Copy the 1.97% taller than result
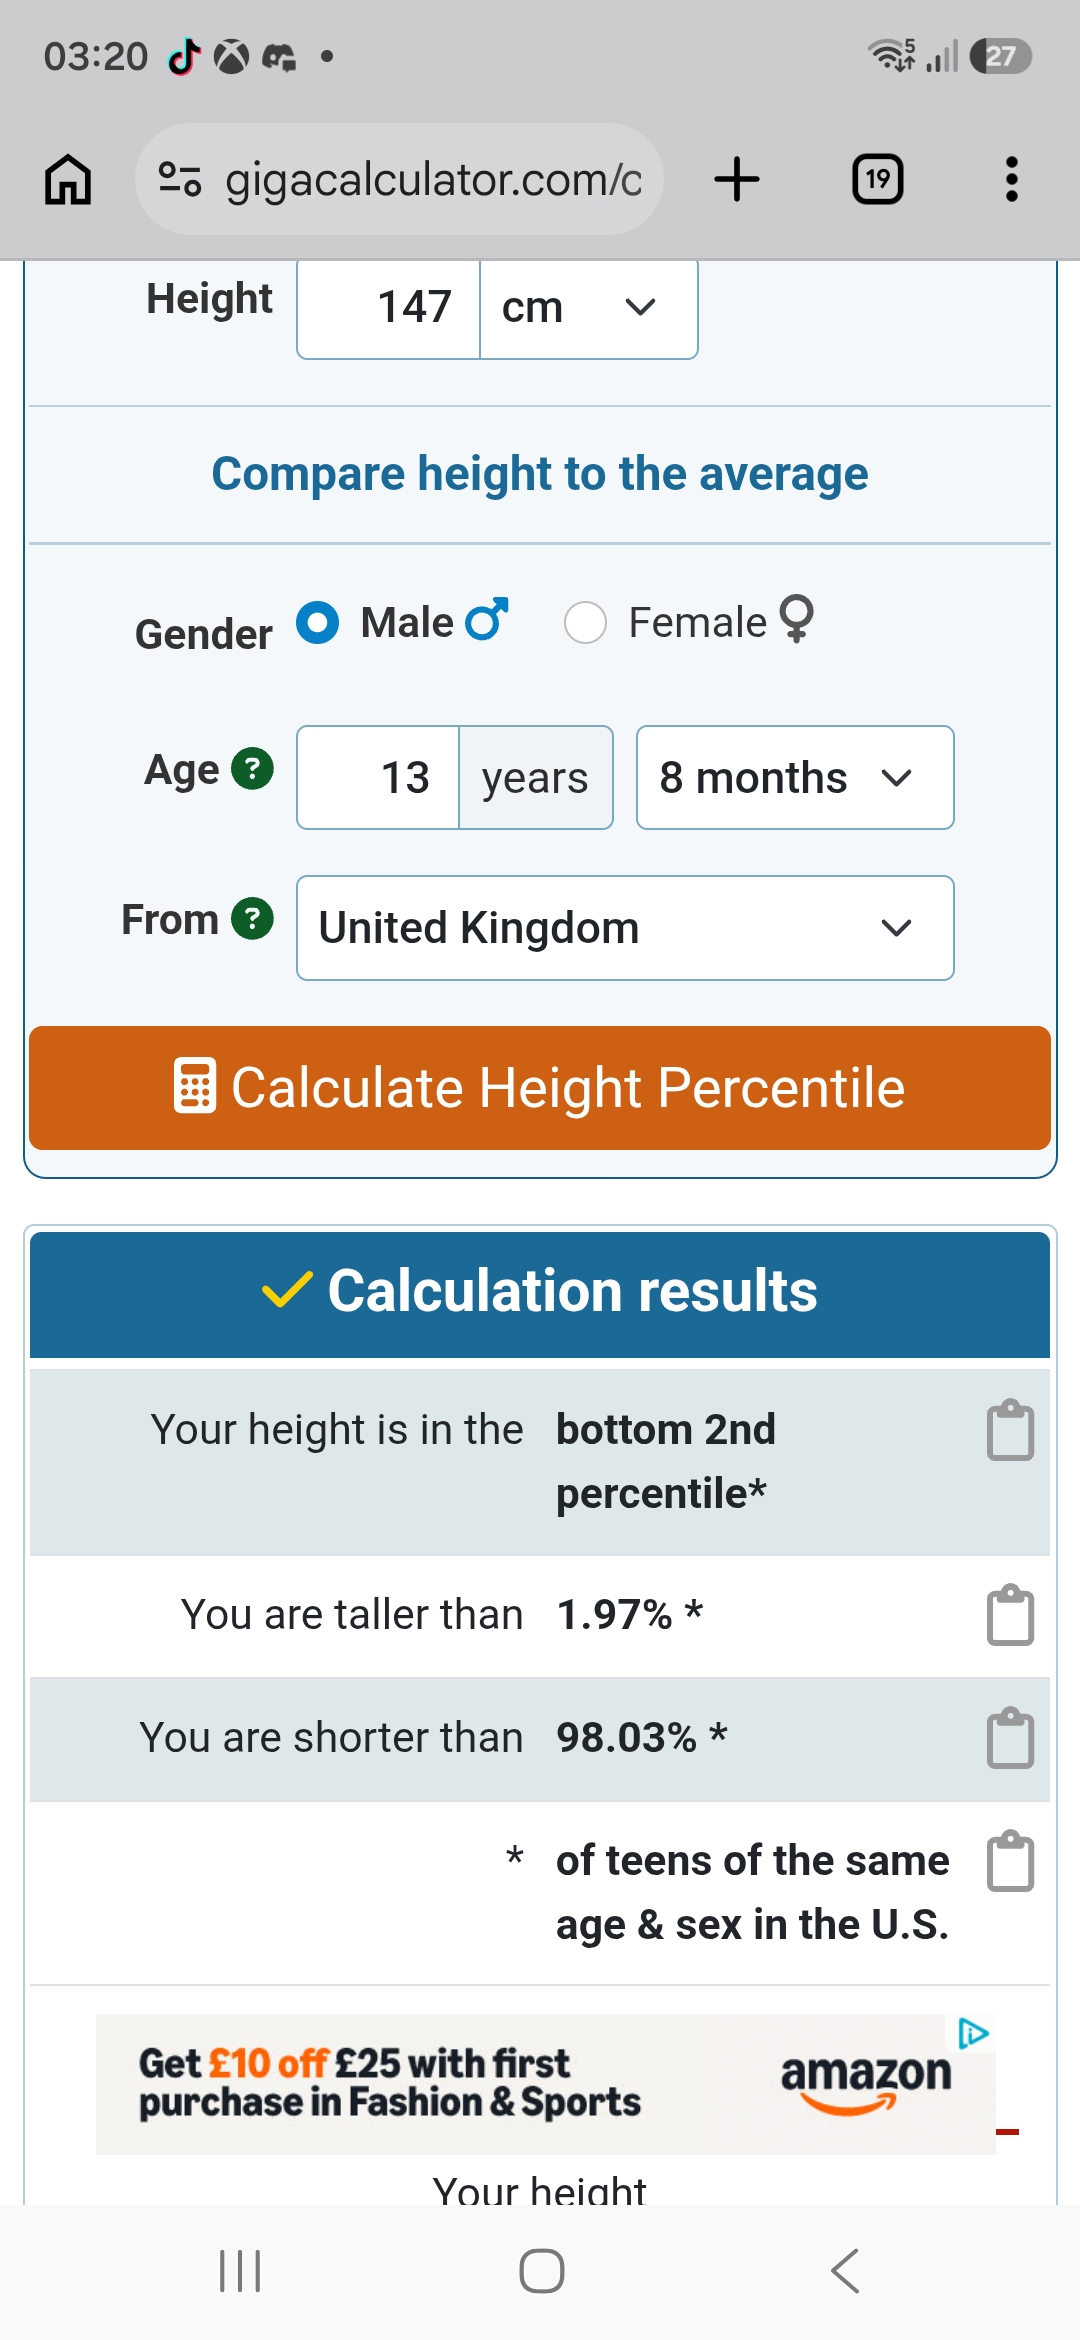 pyautogui.click(x=1010, y=1614)
